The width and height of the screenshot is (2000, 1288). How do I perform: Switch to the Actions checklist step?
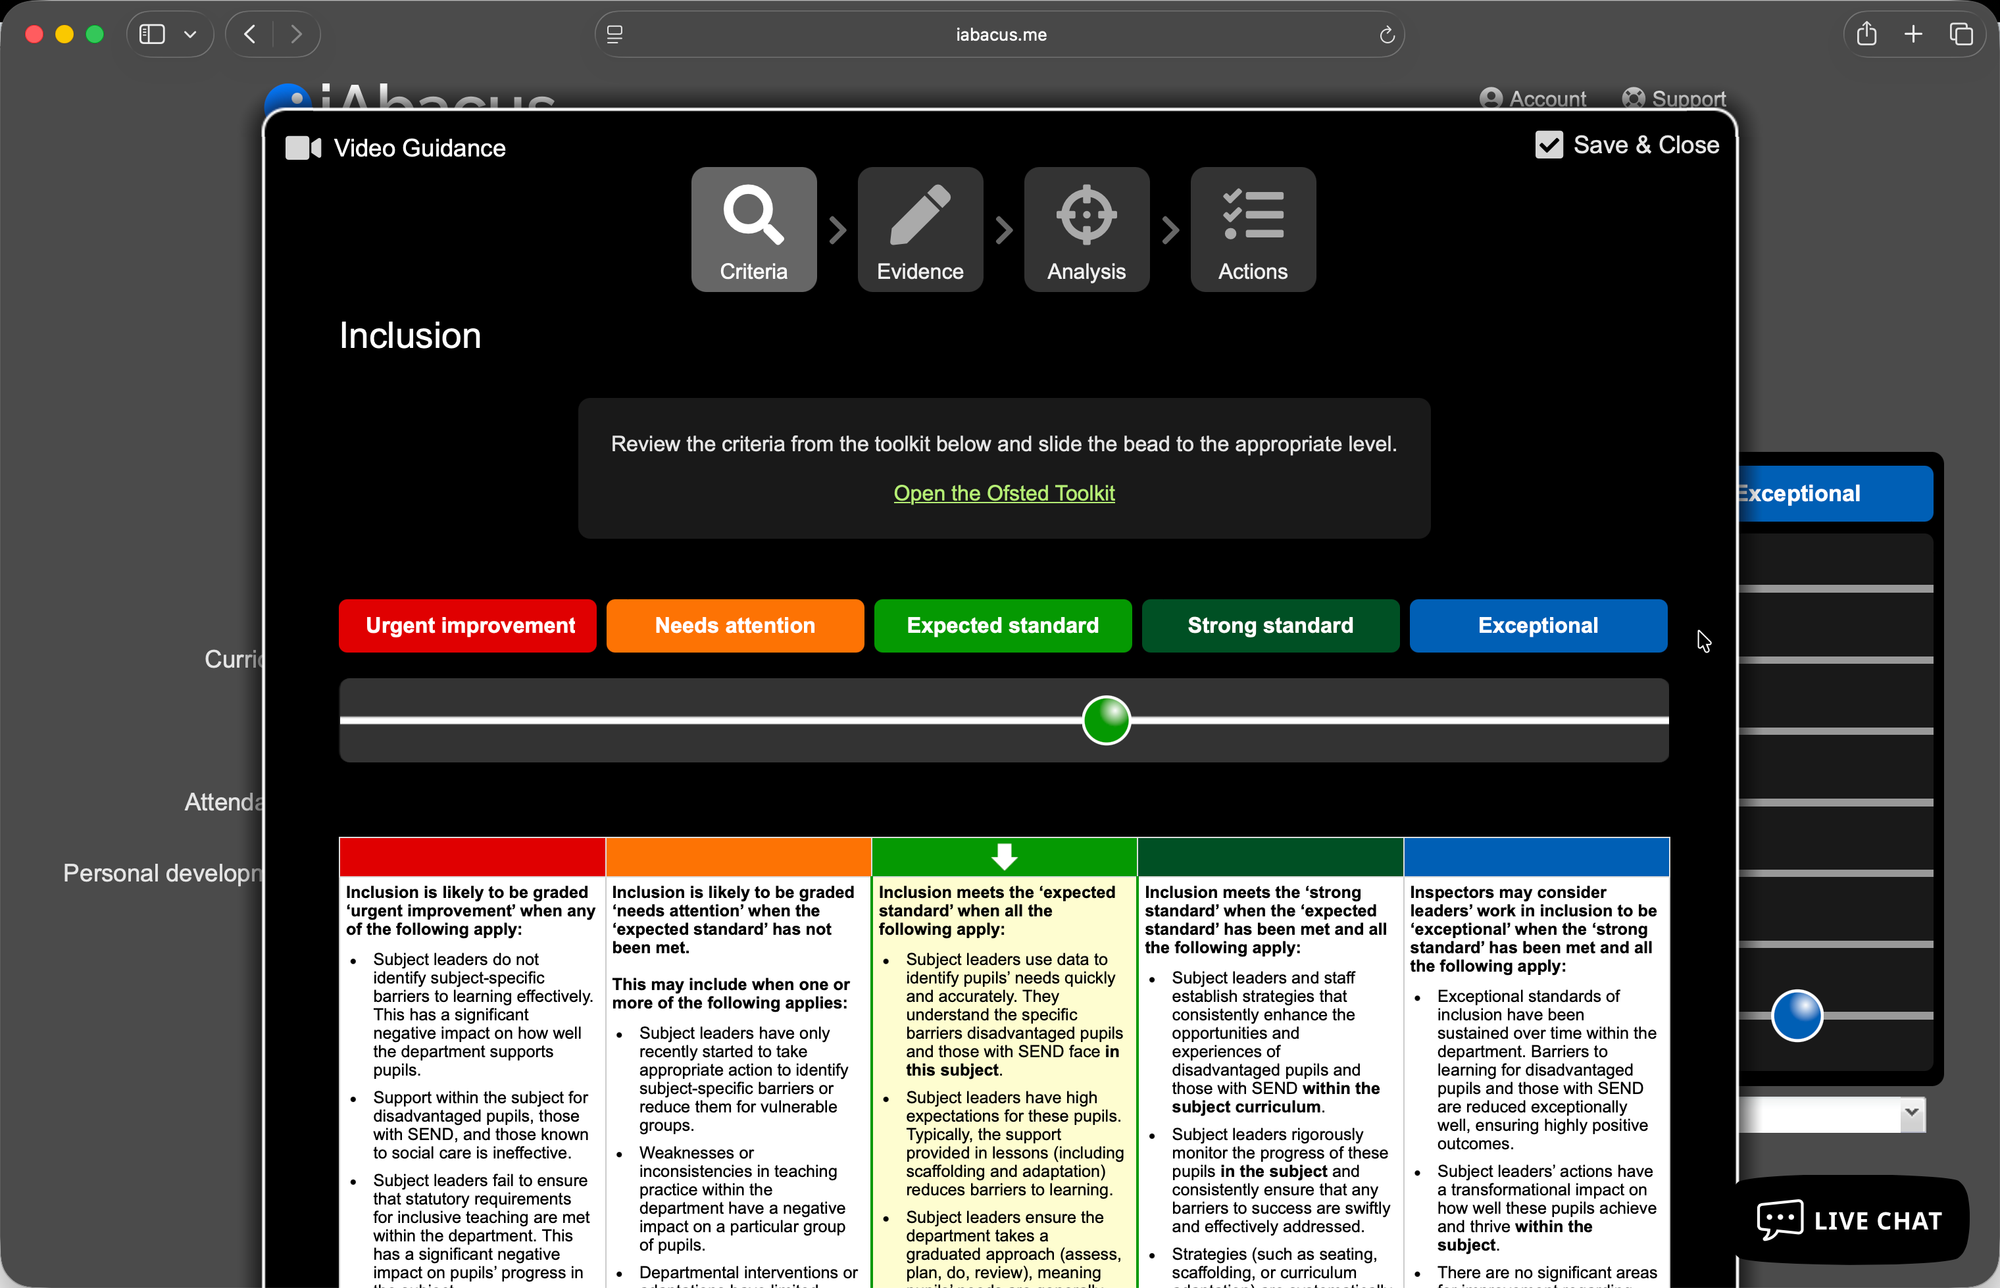point(1252,229)
